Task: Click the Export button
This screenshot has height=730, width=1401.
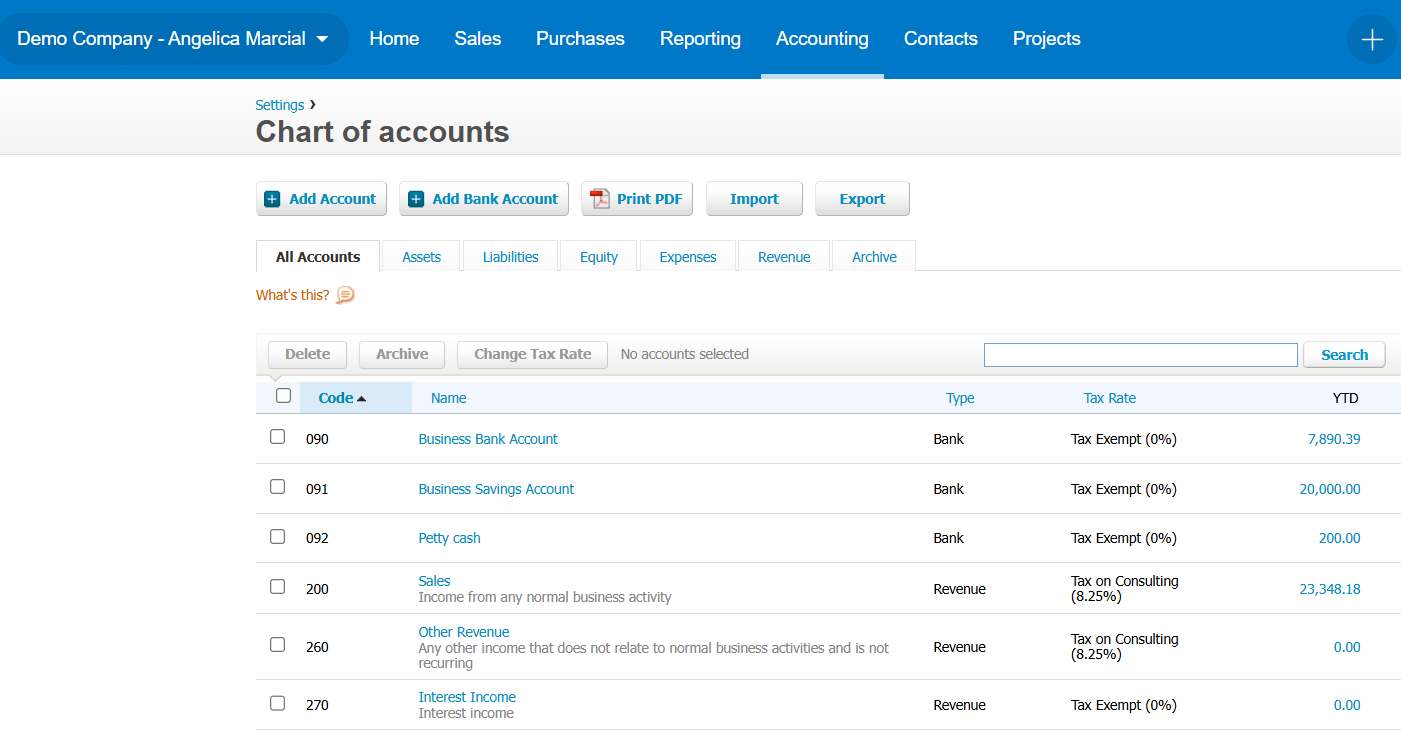Action: tap(862, 199)
